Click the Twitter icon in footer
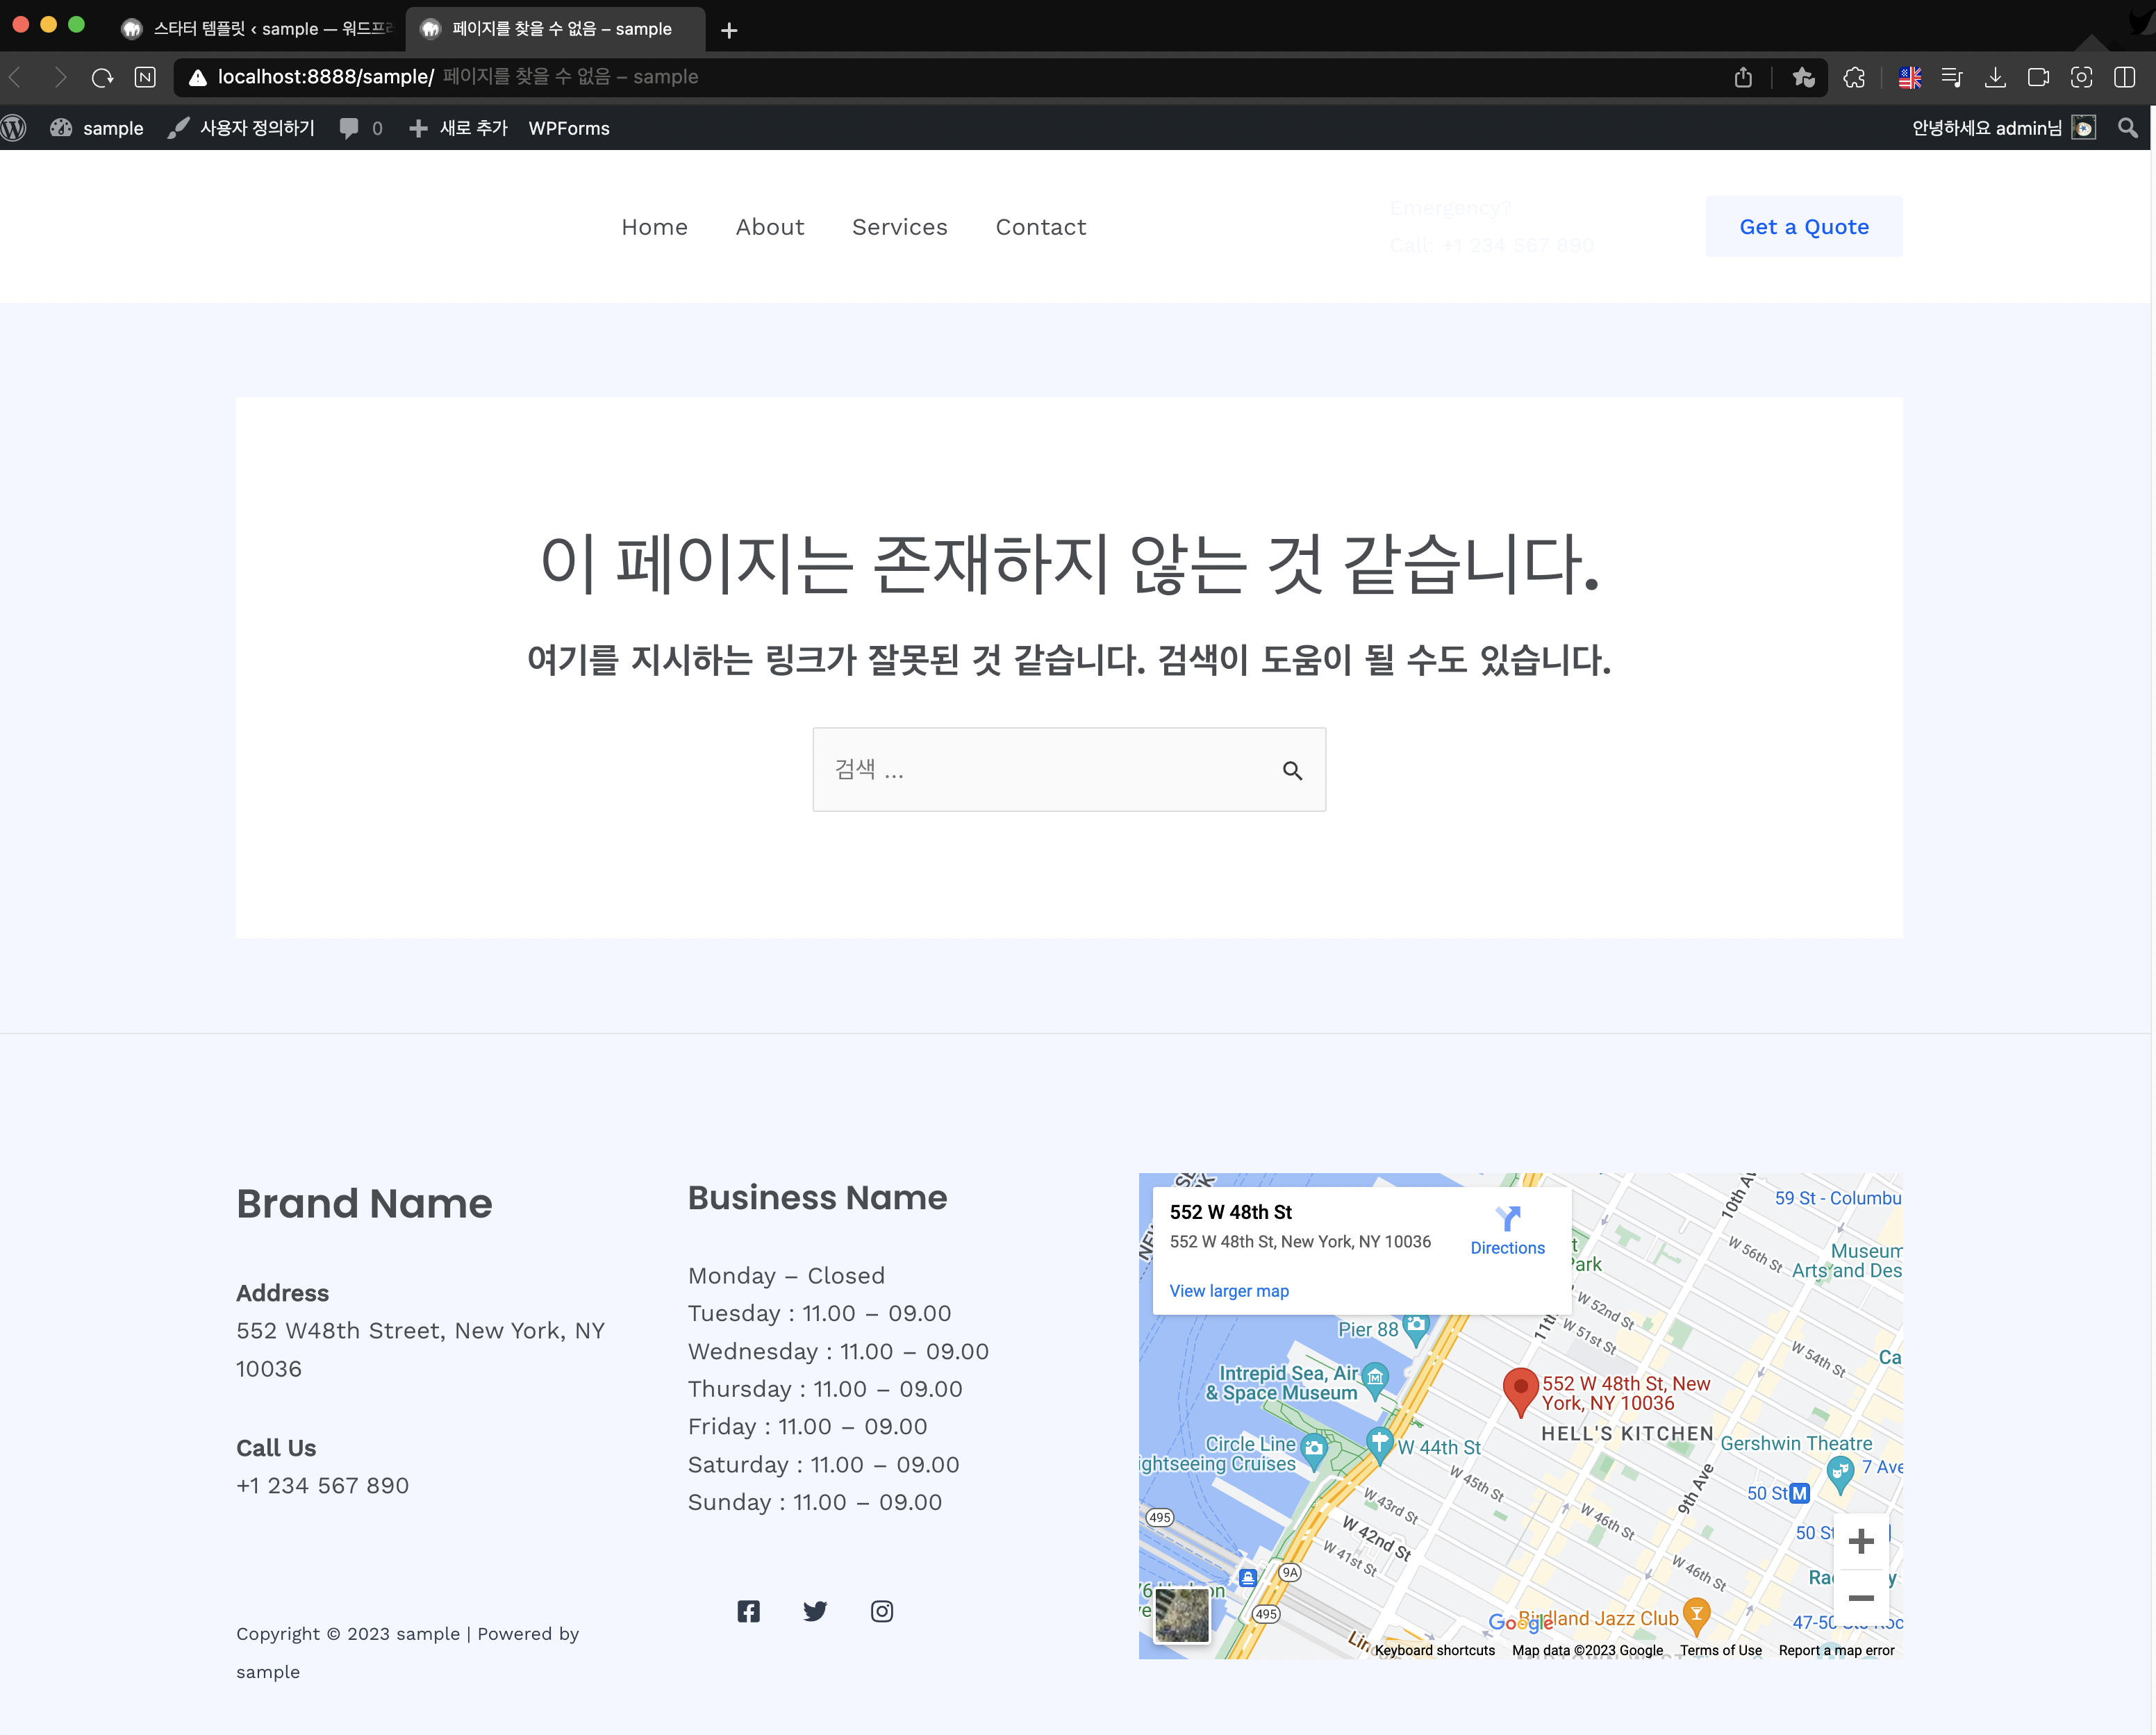 pyautogui.click(x=815, y=1611)
